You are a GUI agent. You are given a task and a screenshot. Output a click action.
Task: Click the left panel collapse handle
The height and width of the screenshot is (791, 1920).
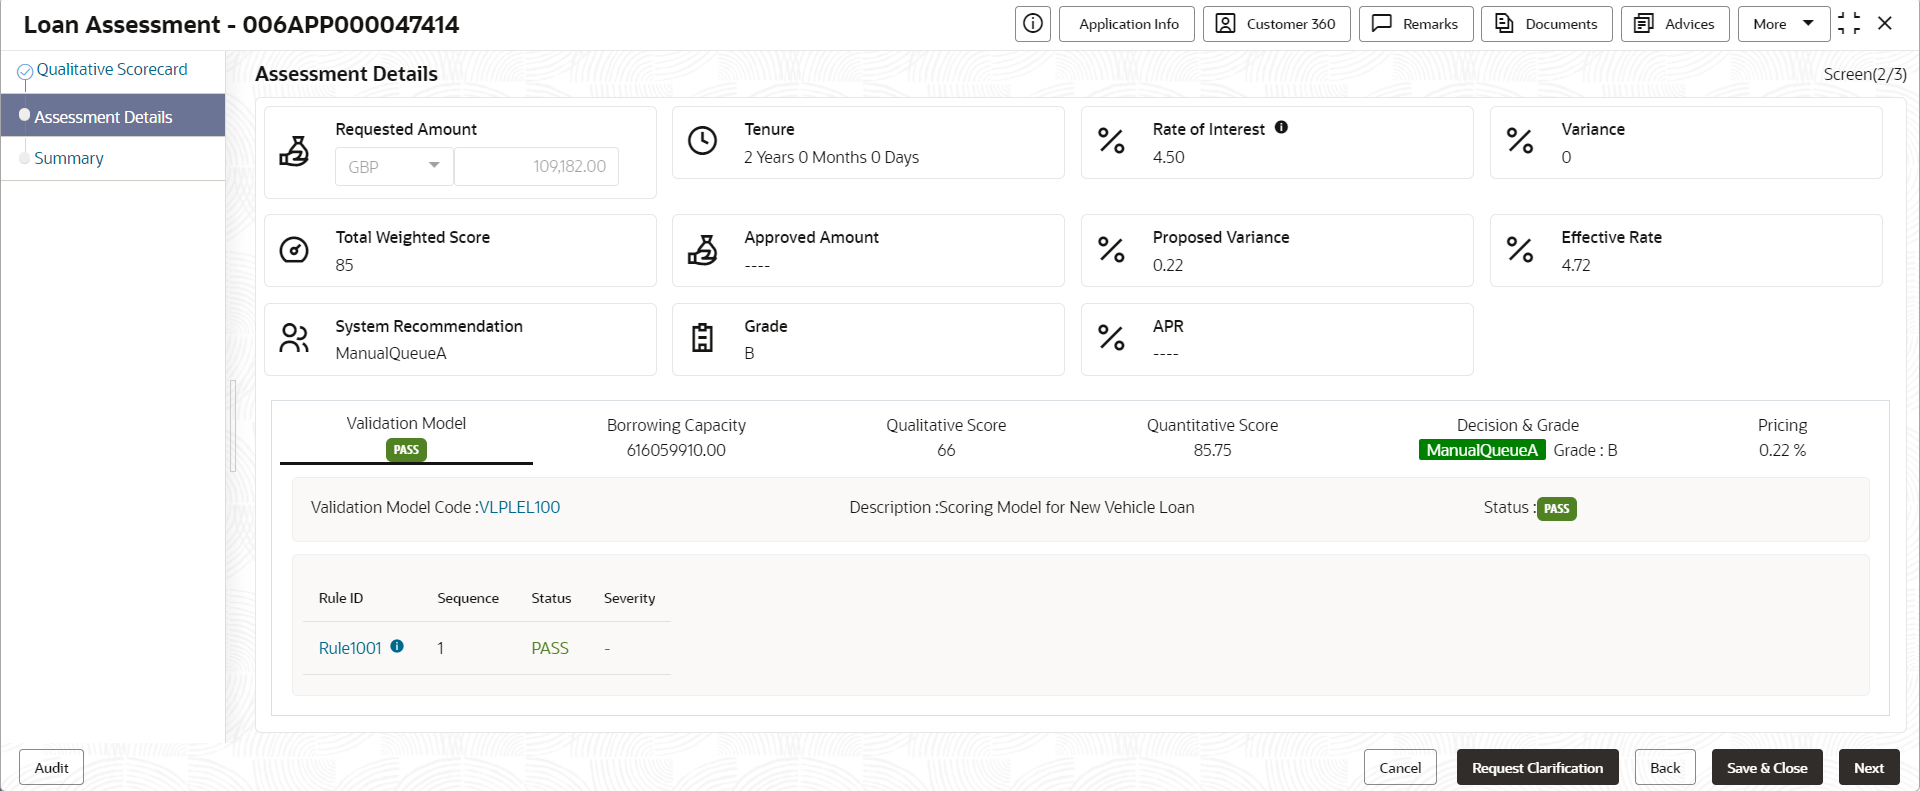(233, 425)
